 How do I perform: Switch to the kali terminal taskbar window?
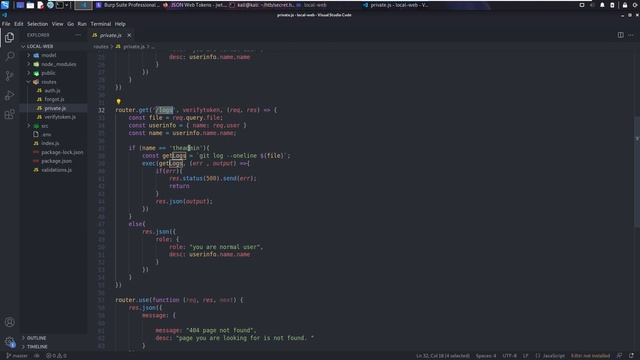262,5
